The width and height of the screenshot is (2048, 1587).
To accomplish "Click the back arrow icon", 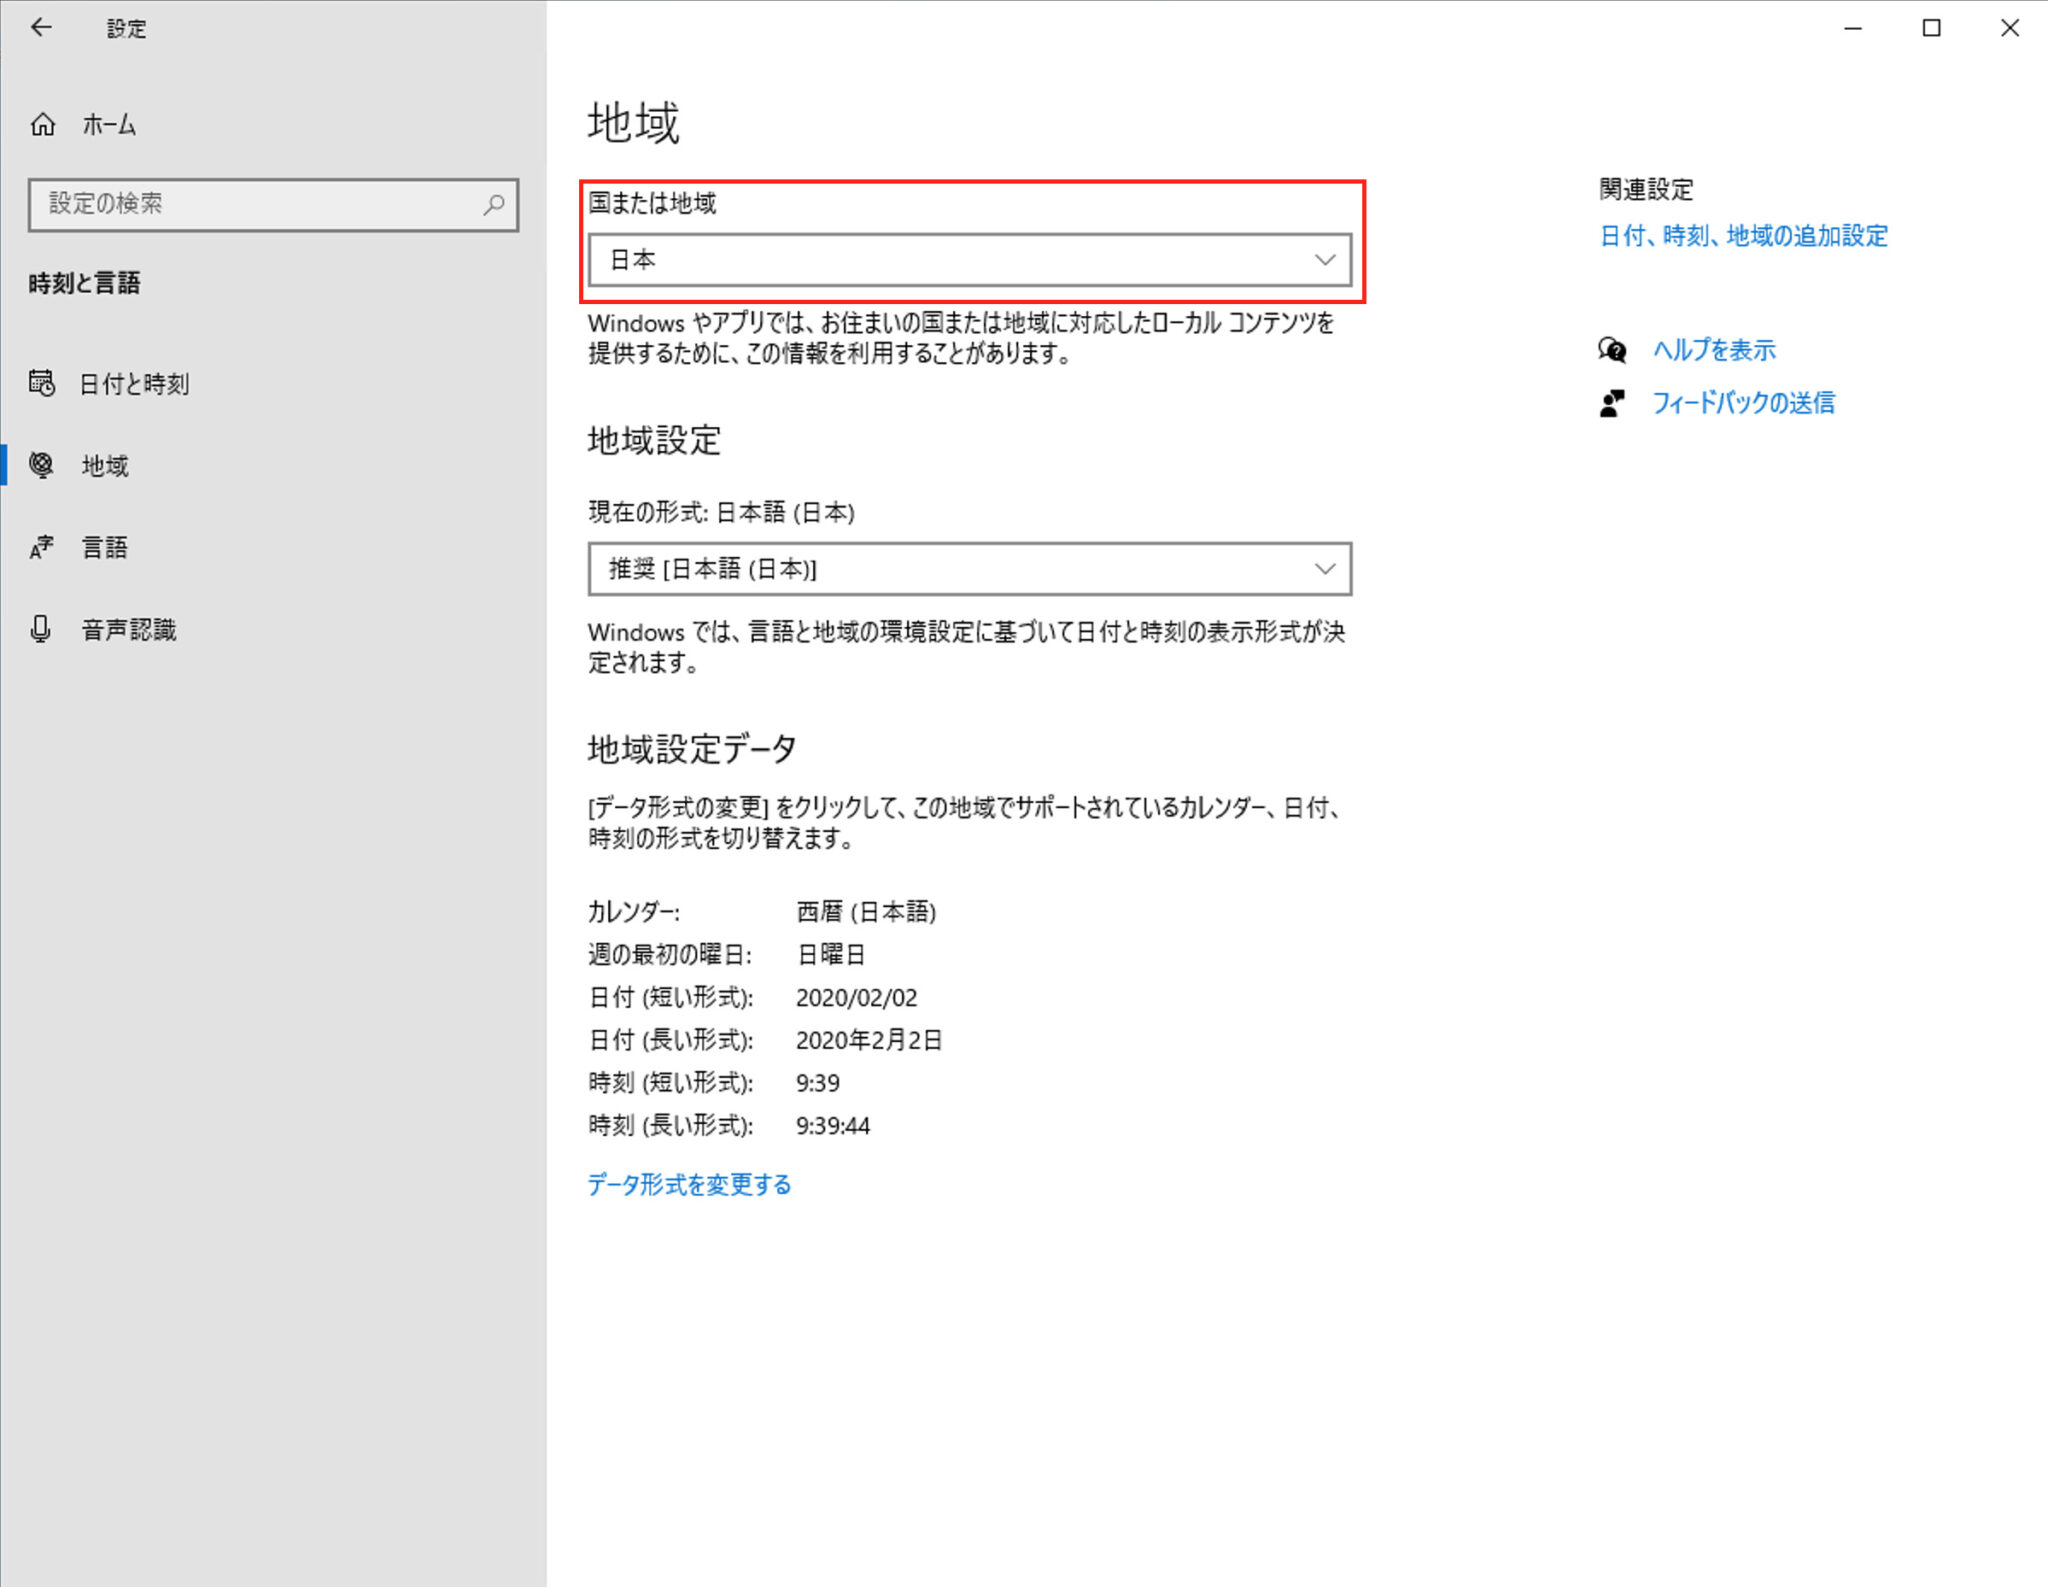I will 41,27.
